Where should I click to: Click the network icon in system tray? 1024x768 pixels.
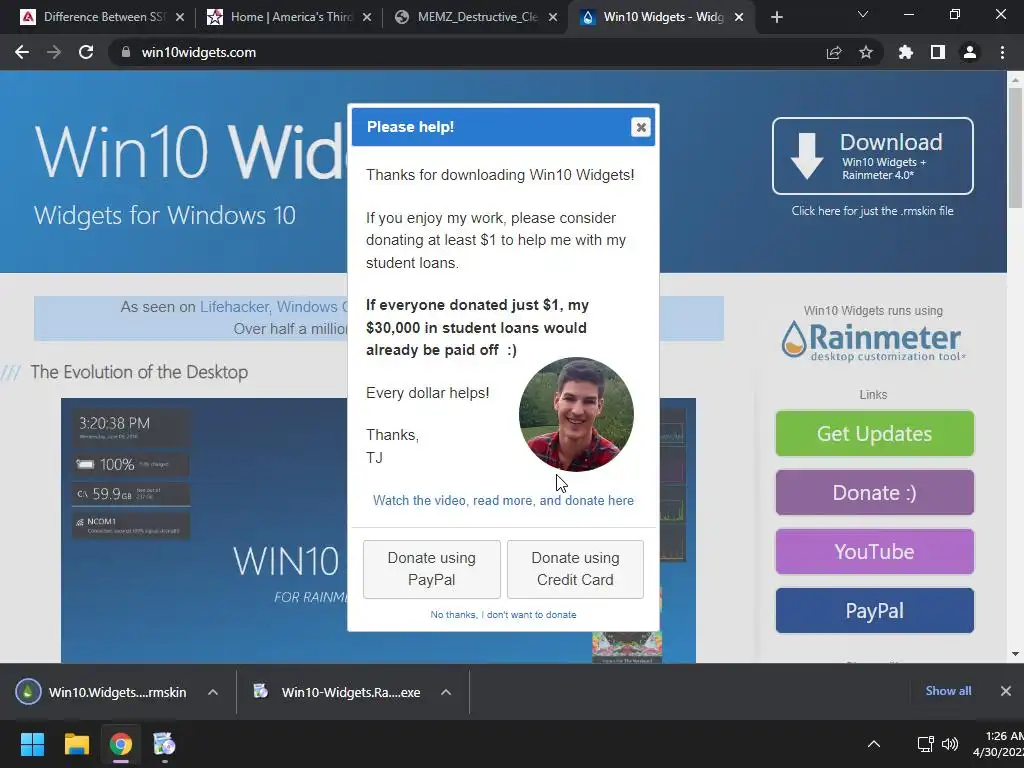[925, 744]
